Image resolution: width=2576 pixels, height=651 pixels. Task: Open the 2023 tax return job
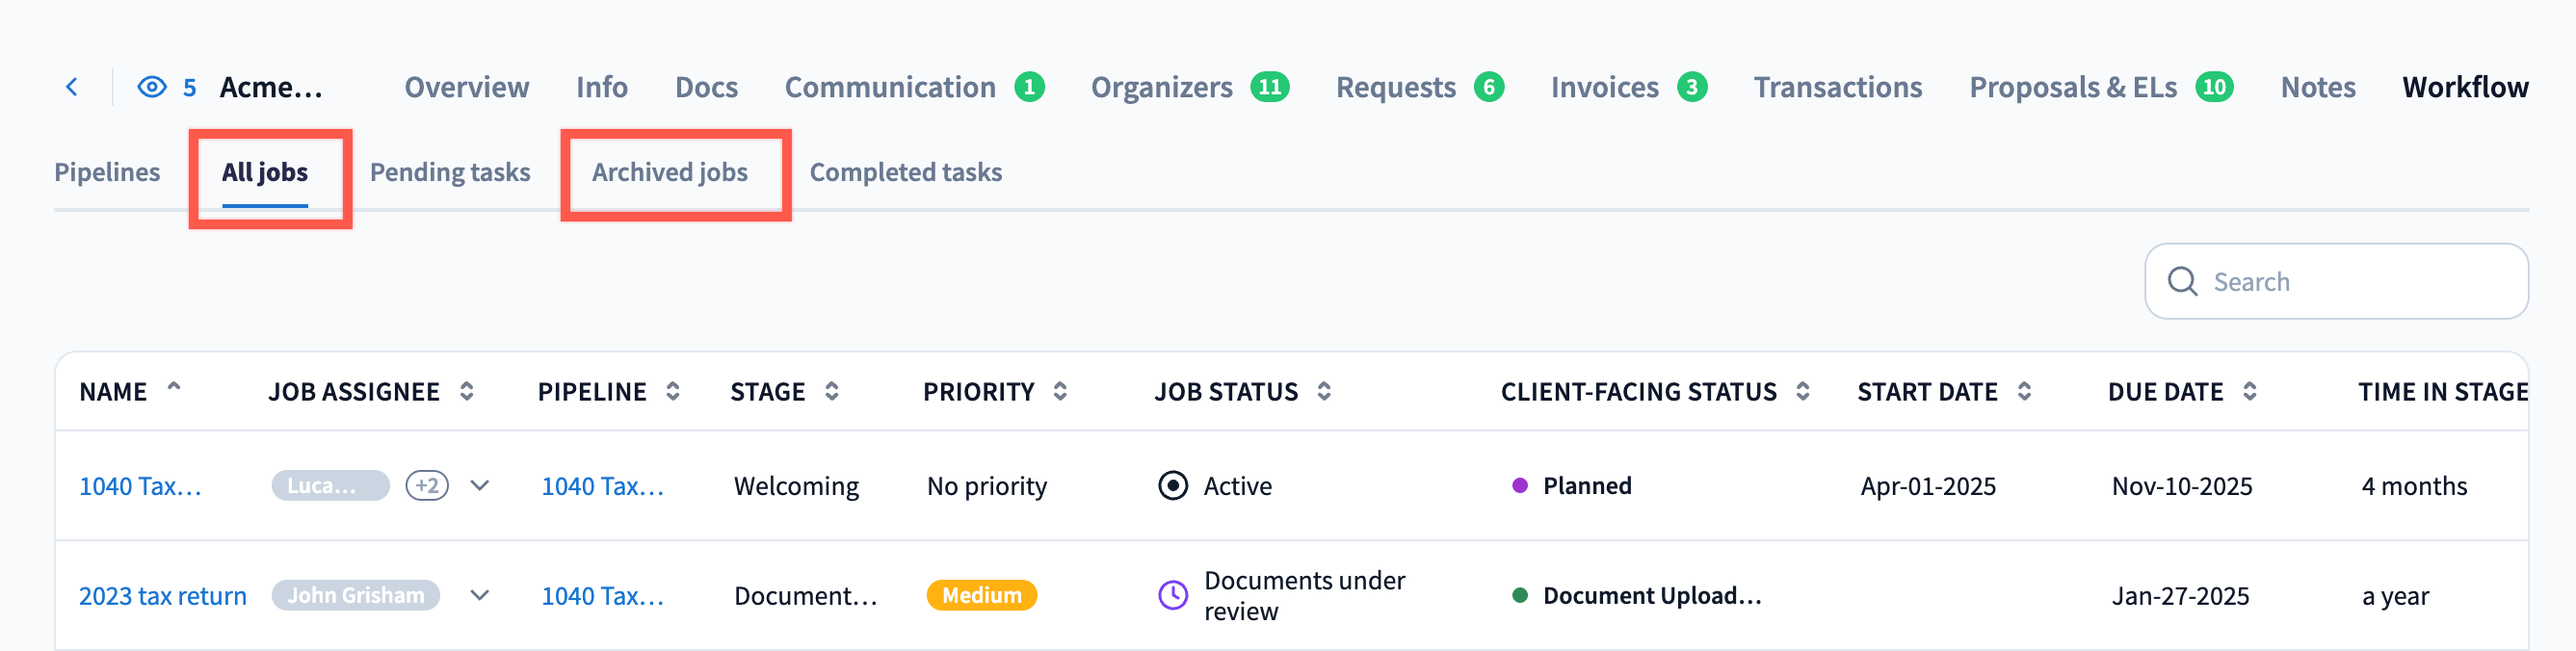(x=162, y=596)
